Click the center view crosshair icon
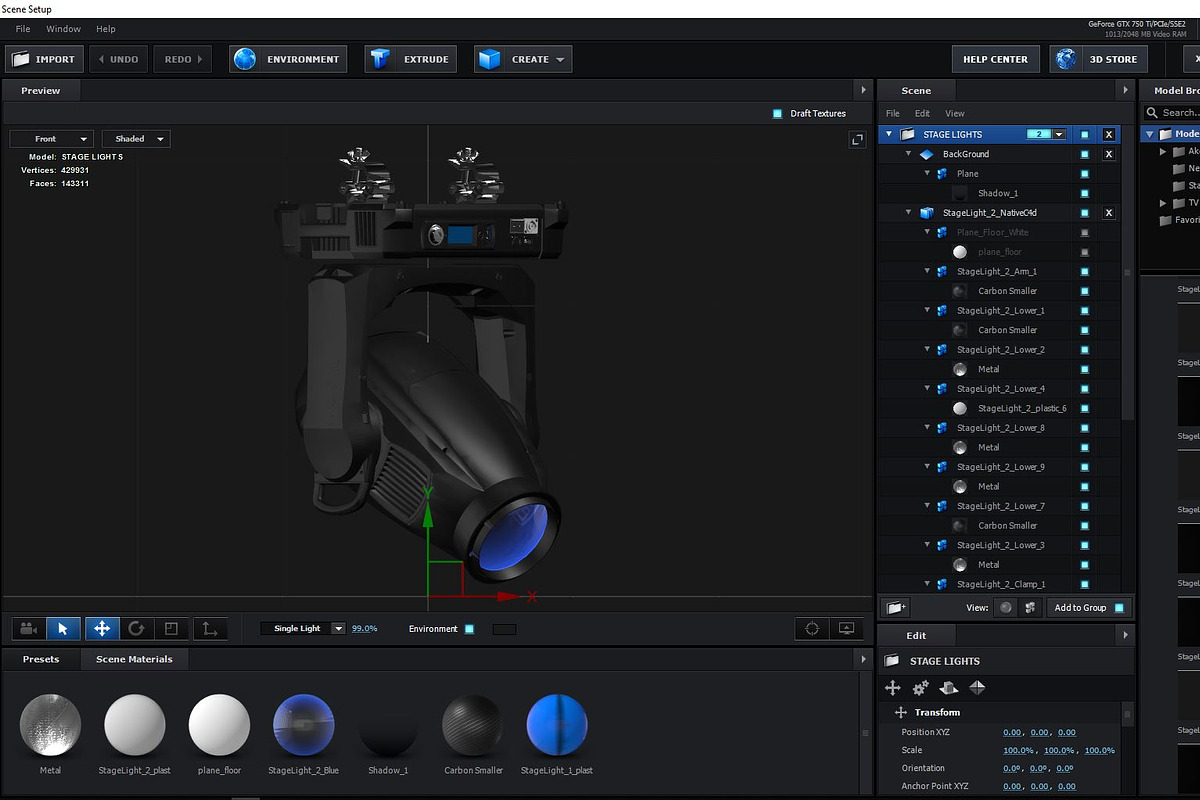Screen dimensions: 1200x800 (x=812, y=629)
